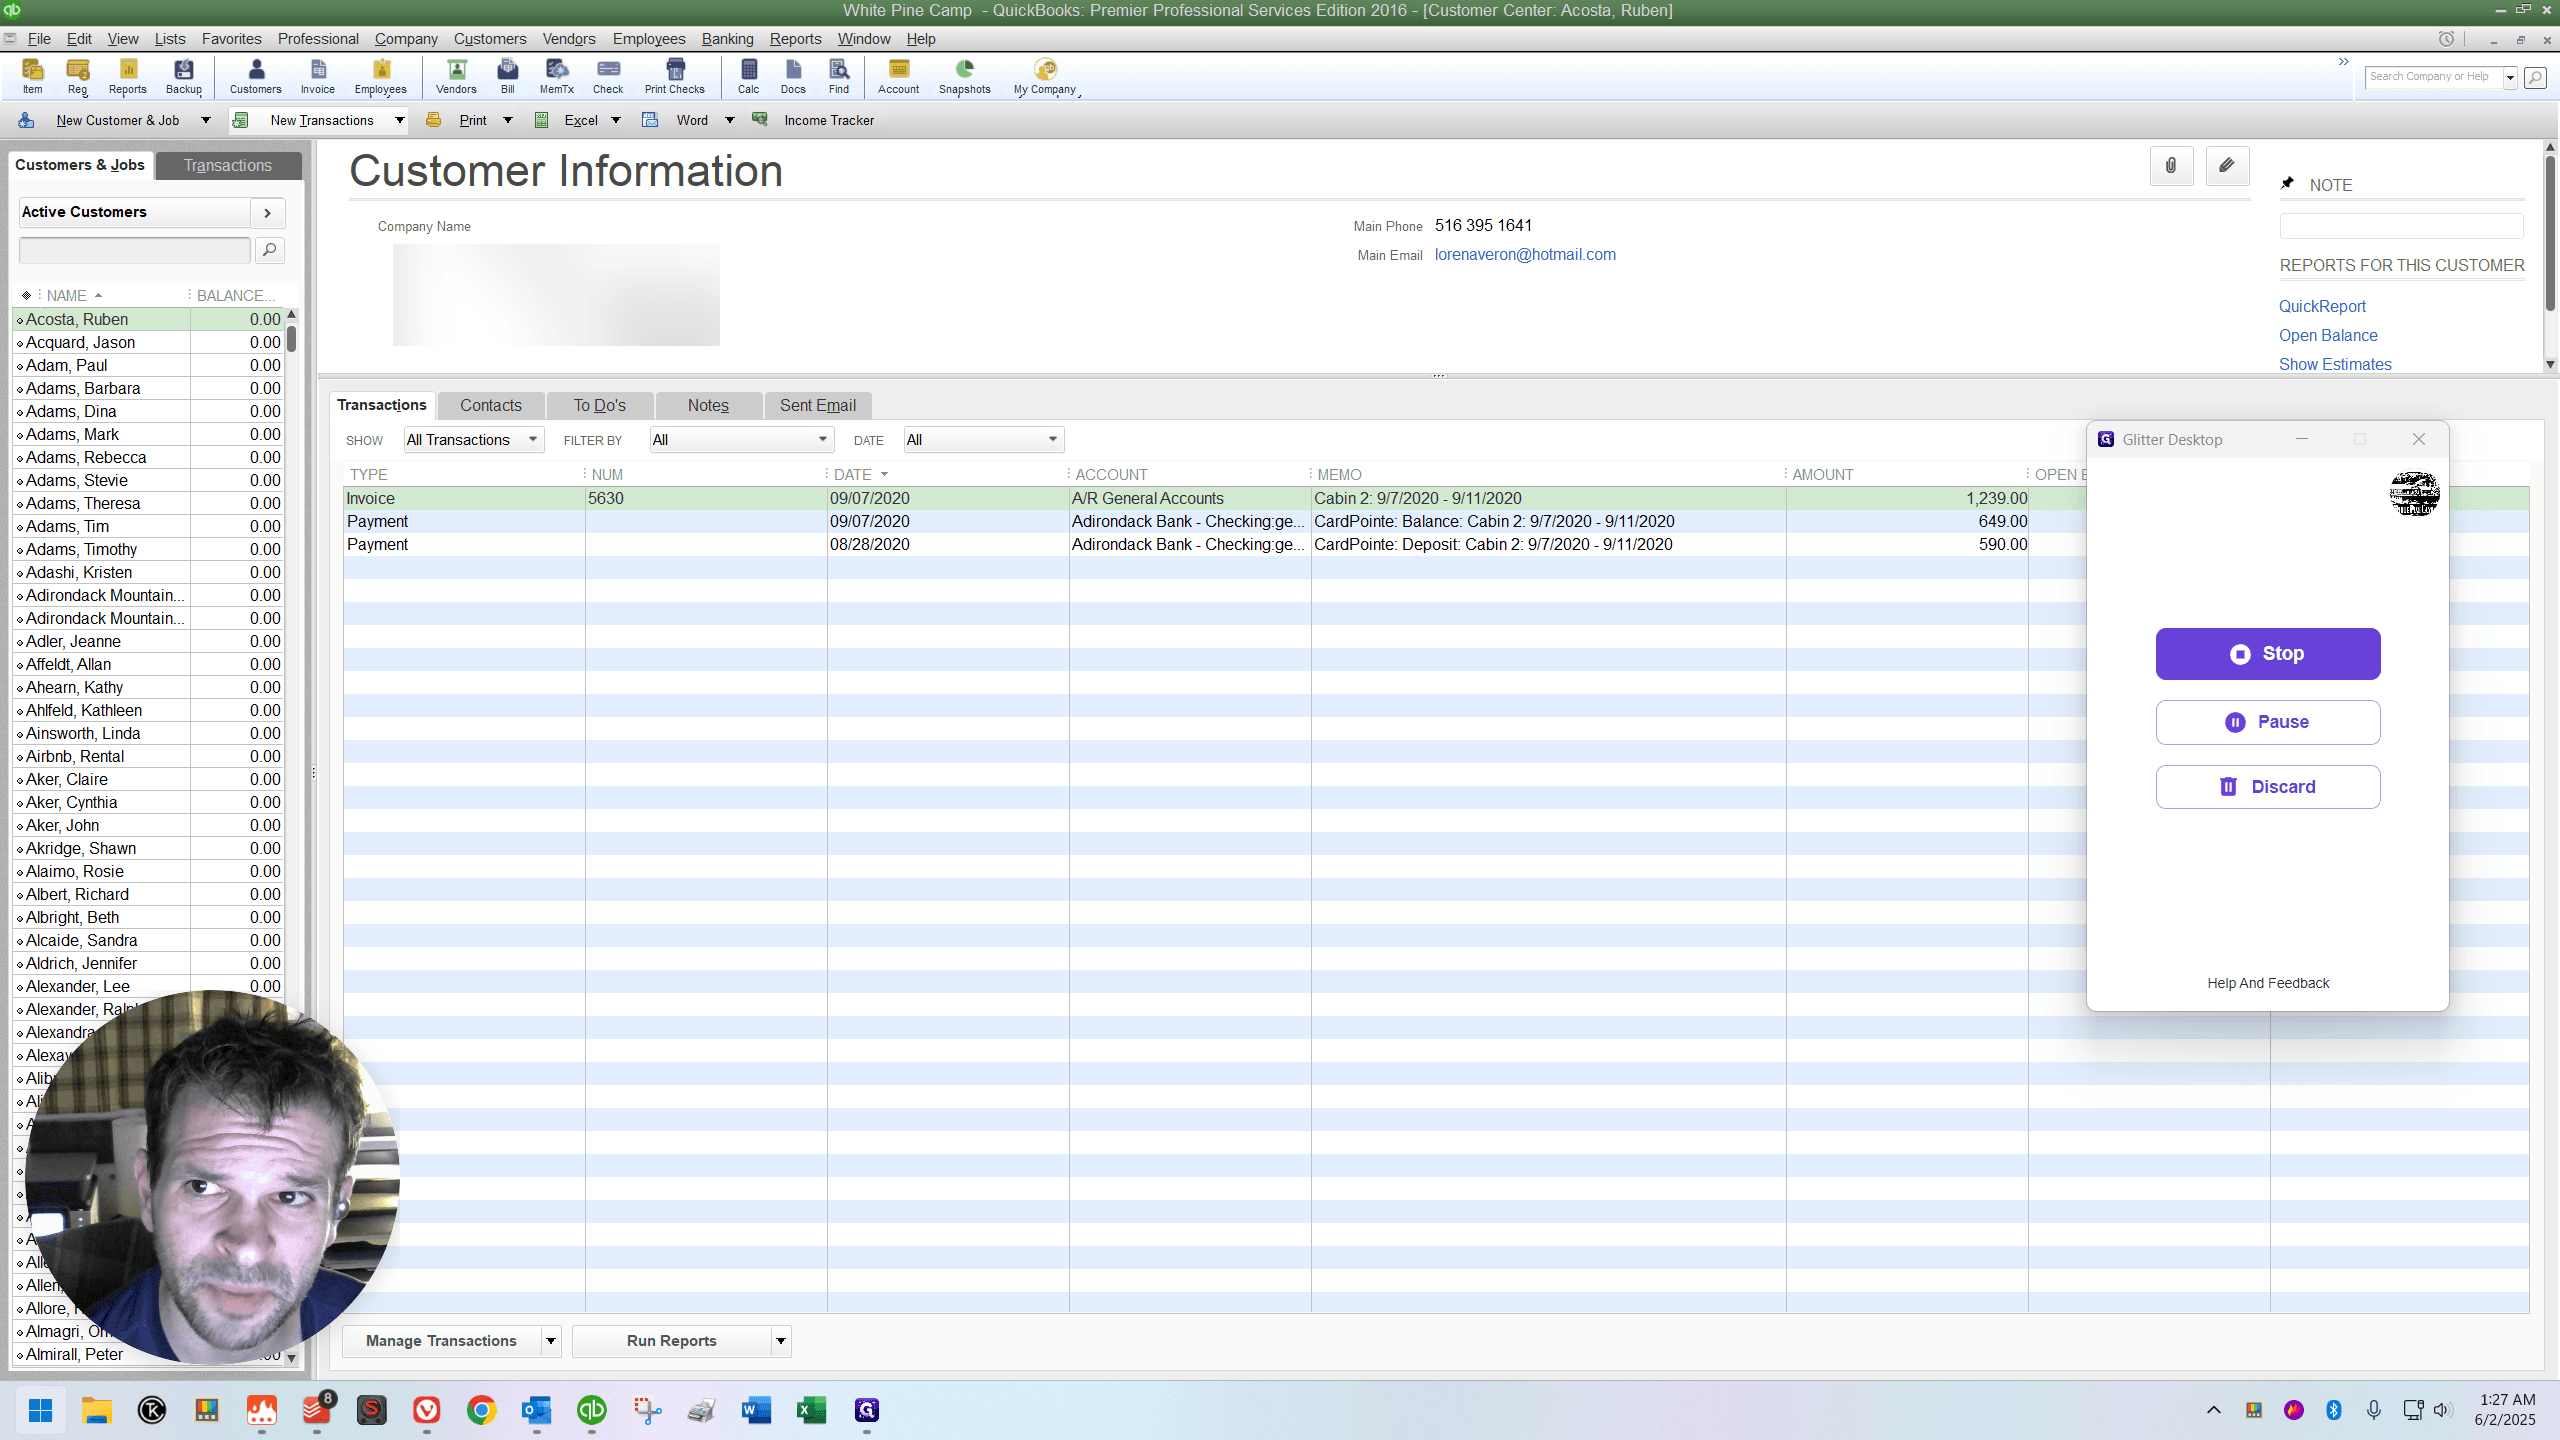Click the note pushpin icon
Image resolution: width=2560 pixels, height=1440 pixels.
2287,184
